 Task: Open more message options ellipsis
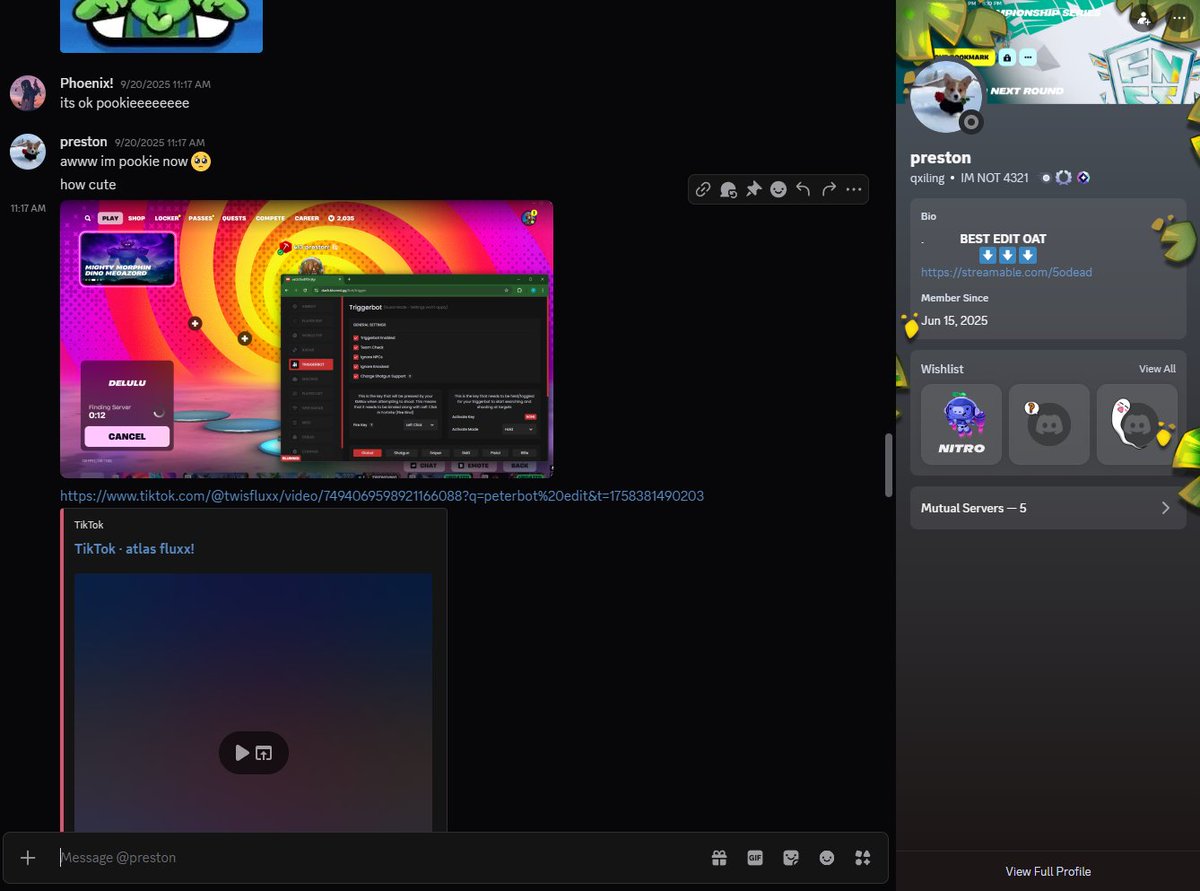pos(853,189)
